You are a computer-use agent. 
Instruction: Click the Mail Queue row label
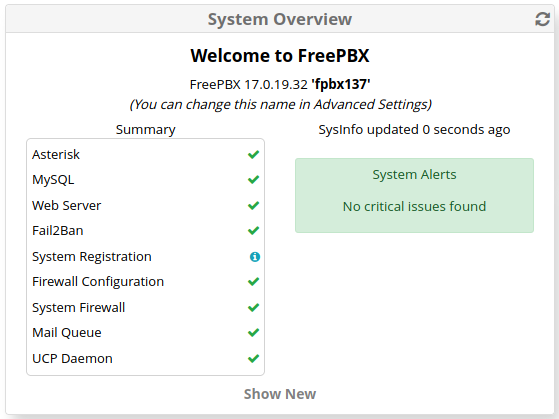(x=67, y=333)
